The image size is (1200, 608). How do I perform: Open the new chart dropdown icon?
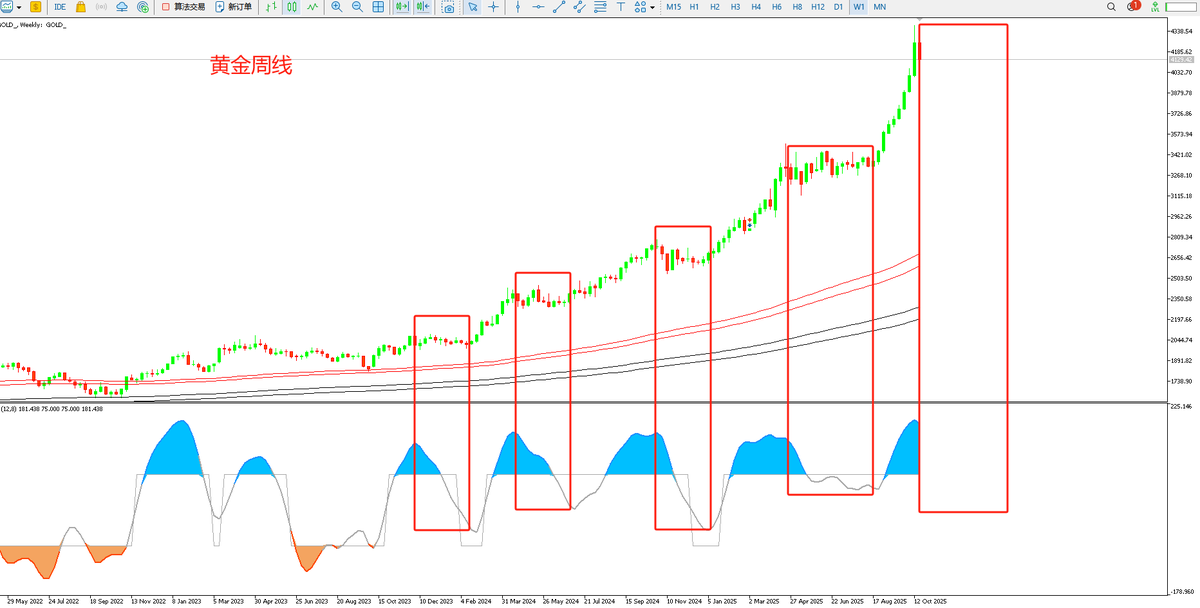point(20,7)
